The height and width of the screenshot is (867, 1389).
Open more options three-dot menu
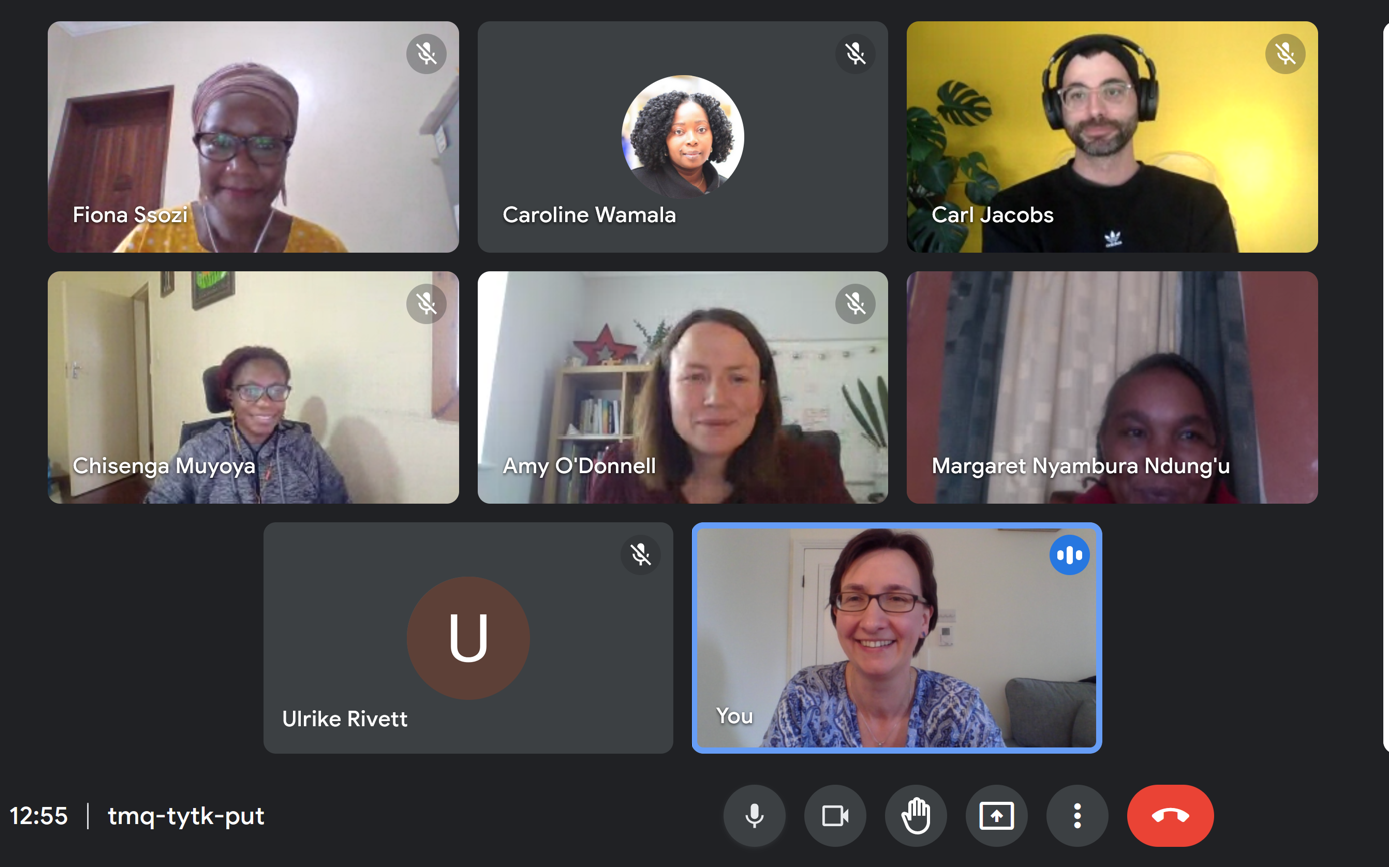[1077, 816]
